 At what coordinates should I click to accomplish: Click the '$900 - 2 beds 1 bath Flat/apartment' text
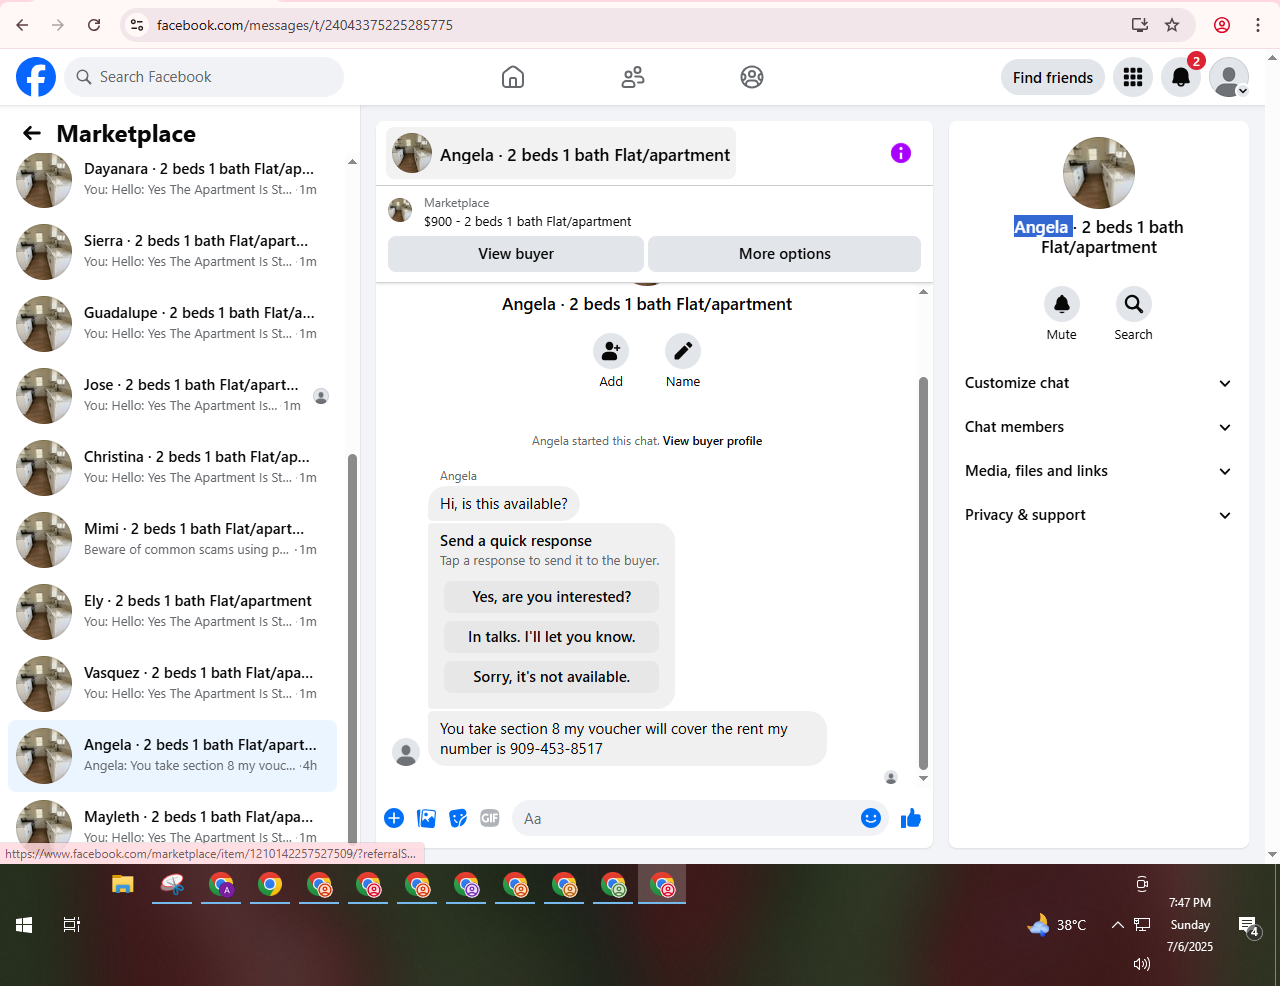pyautogui.click(x=528, y=222)
